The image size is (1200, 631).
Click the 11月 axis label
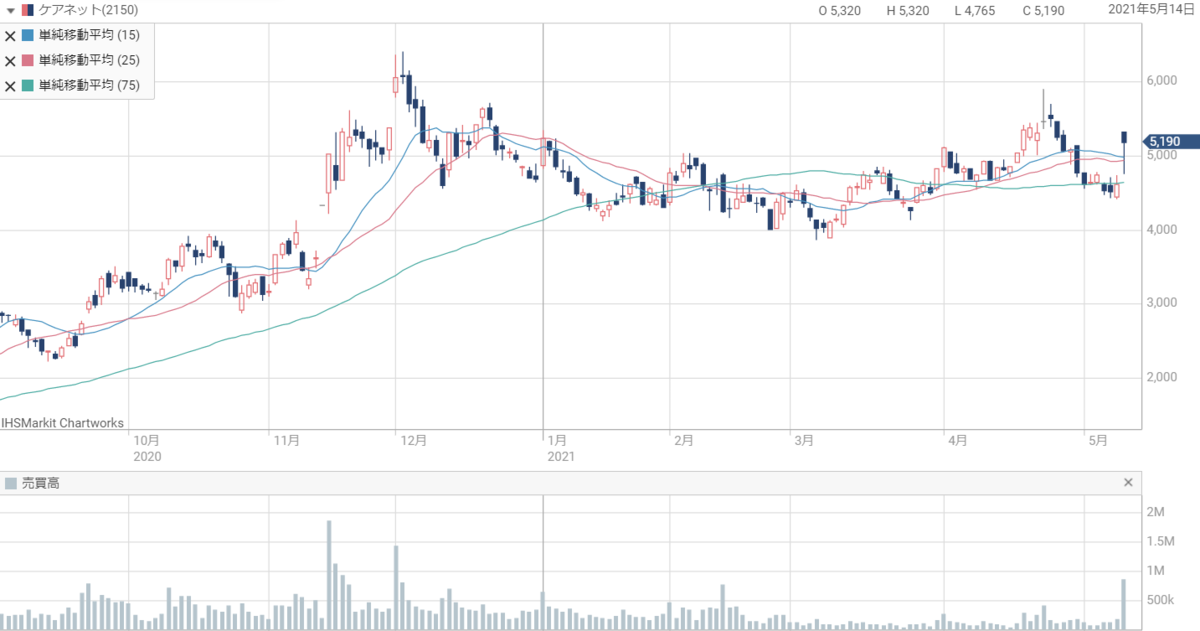[x=286, y=439]
